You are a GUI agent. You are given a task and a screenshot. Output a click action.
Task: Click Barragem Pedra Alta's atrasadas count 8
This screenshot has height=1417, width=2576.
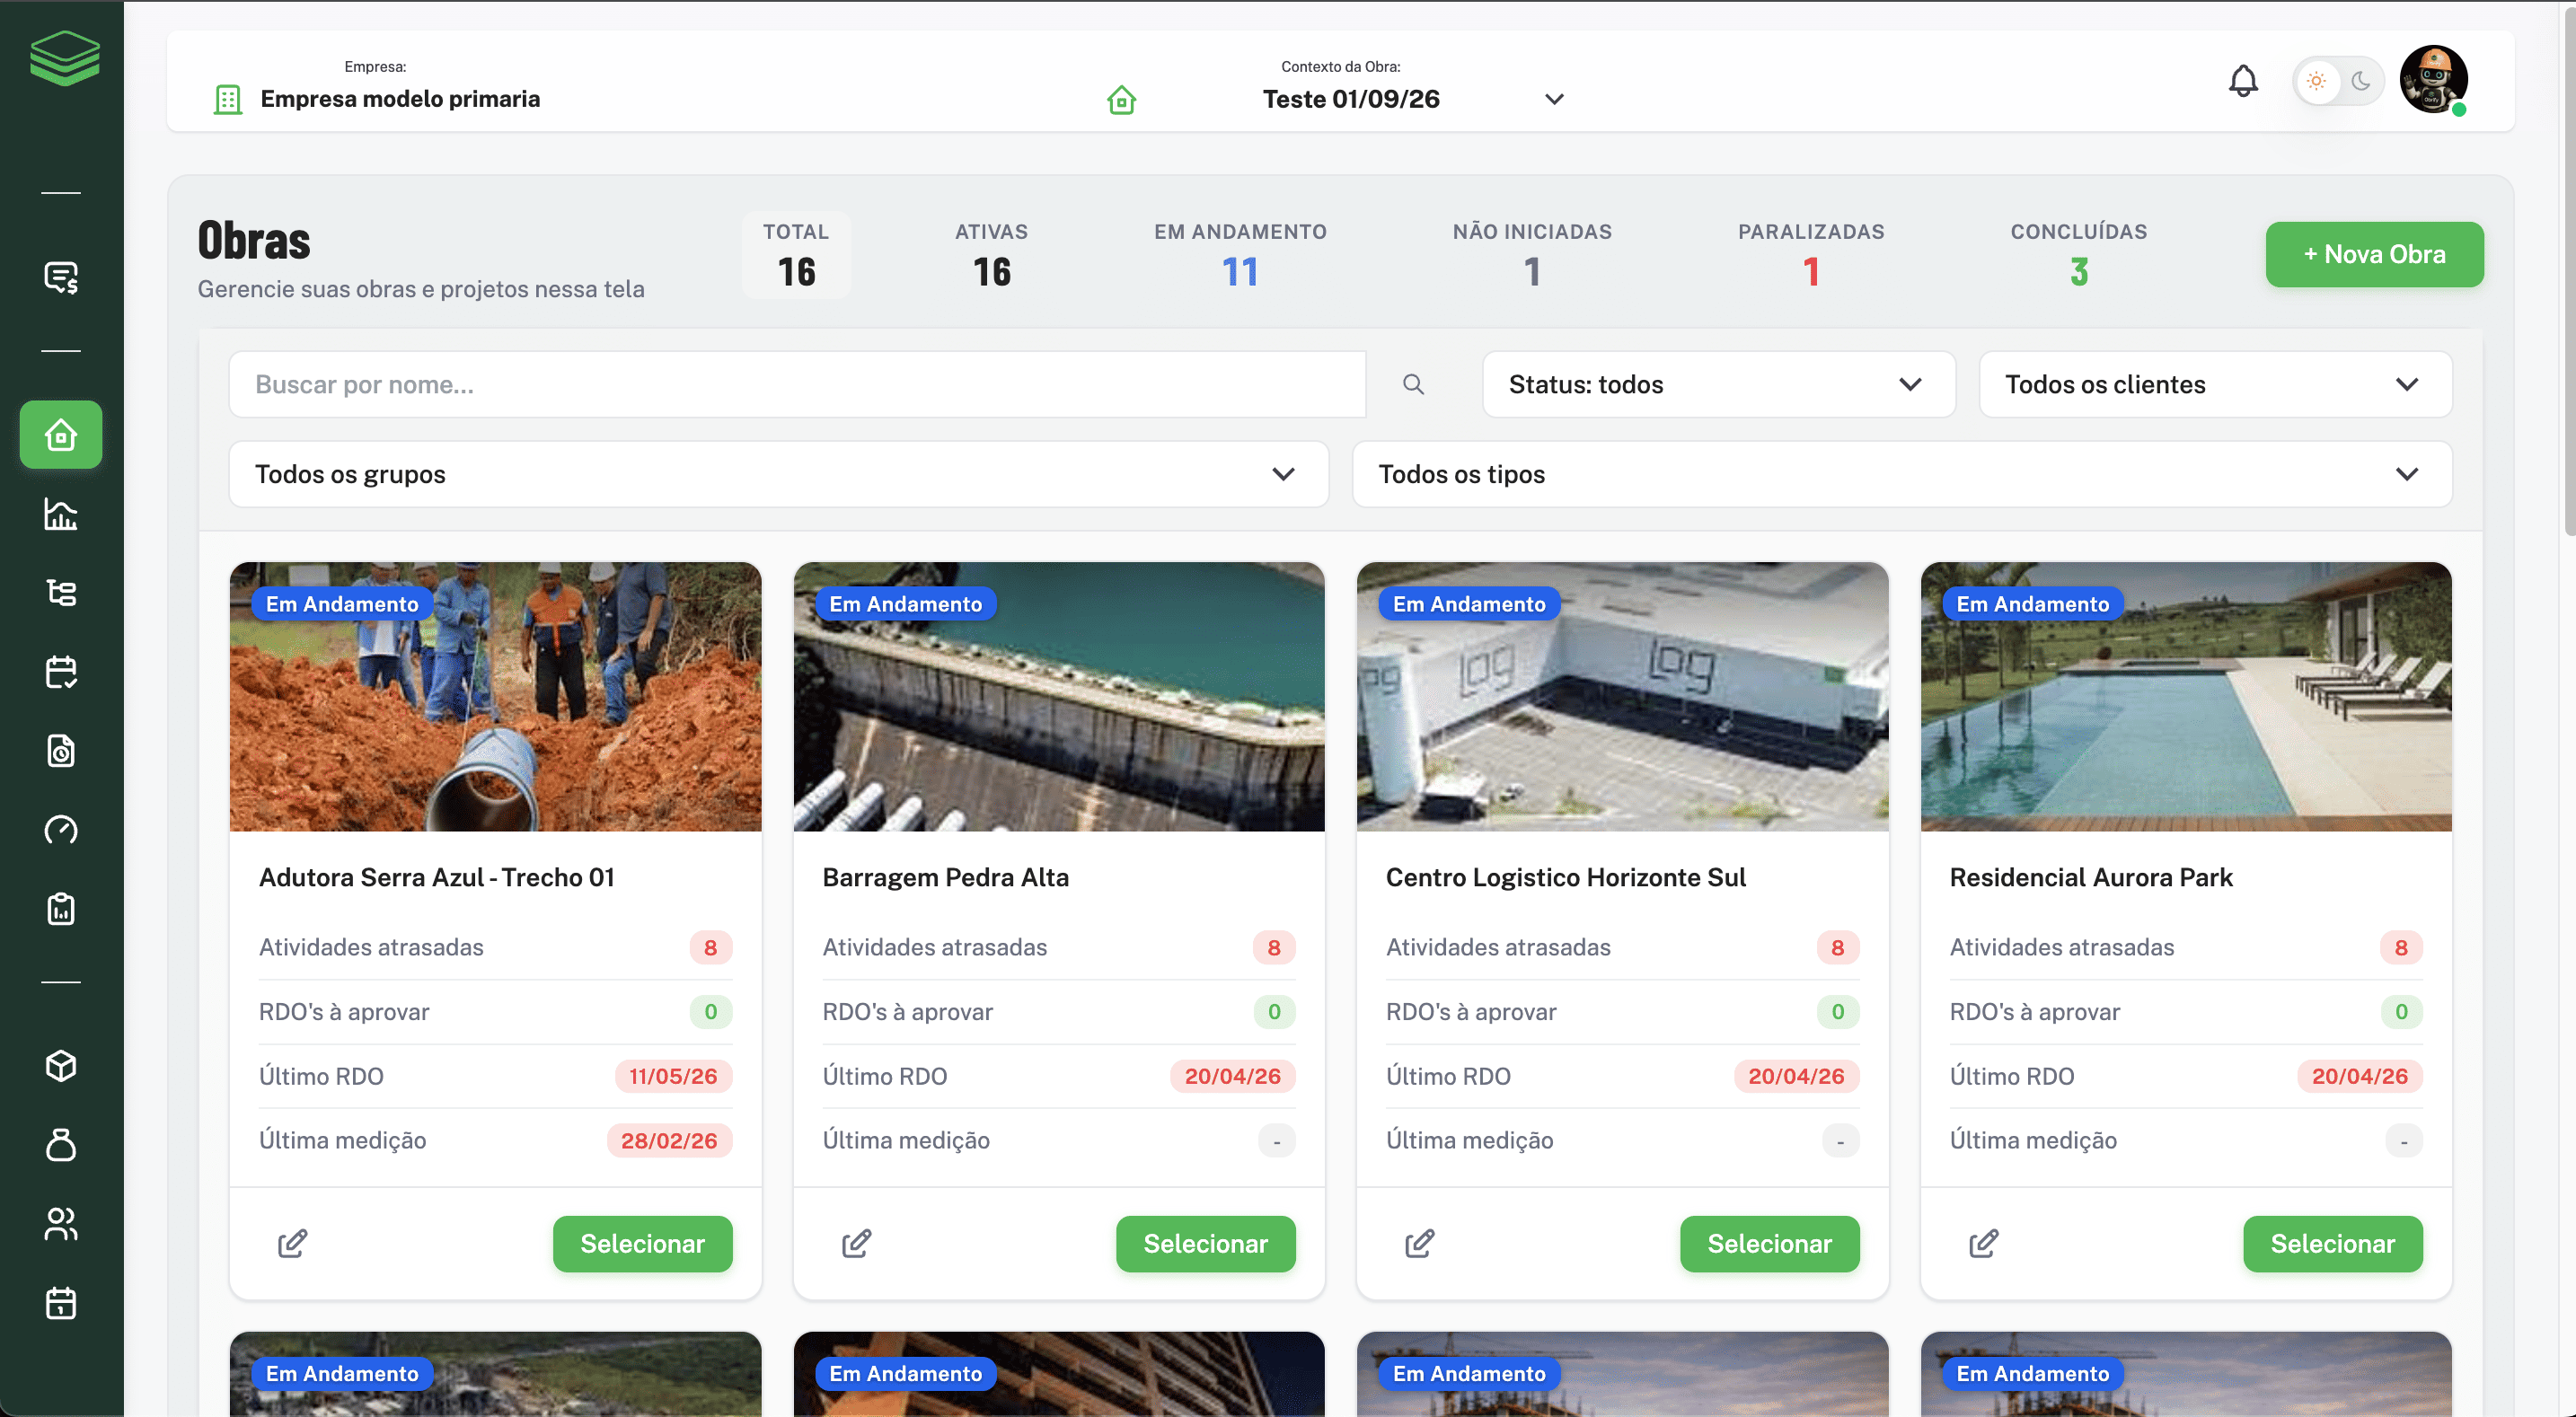(x=1274, y=947)
